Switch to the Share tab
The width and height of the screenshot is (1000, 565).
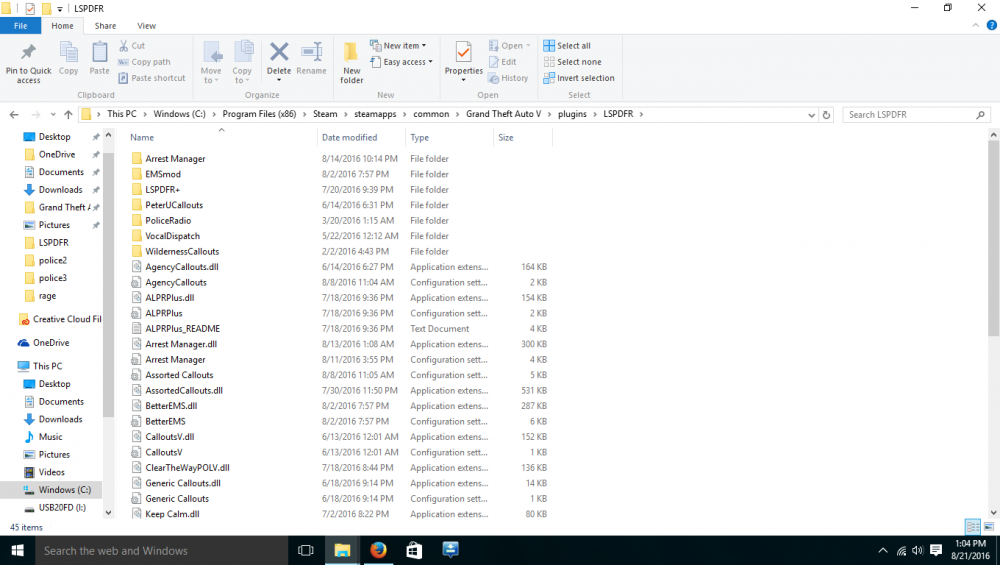(x=105, y=26)
